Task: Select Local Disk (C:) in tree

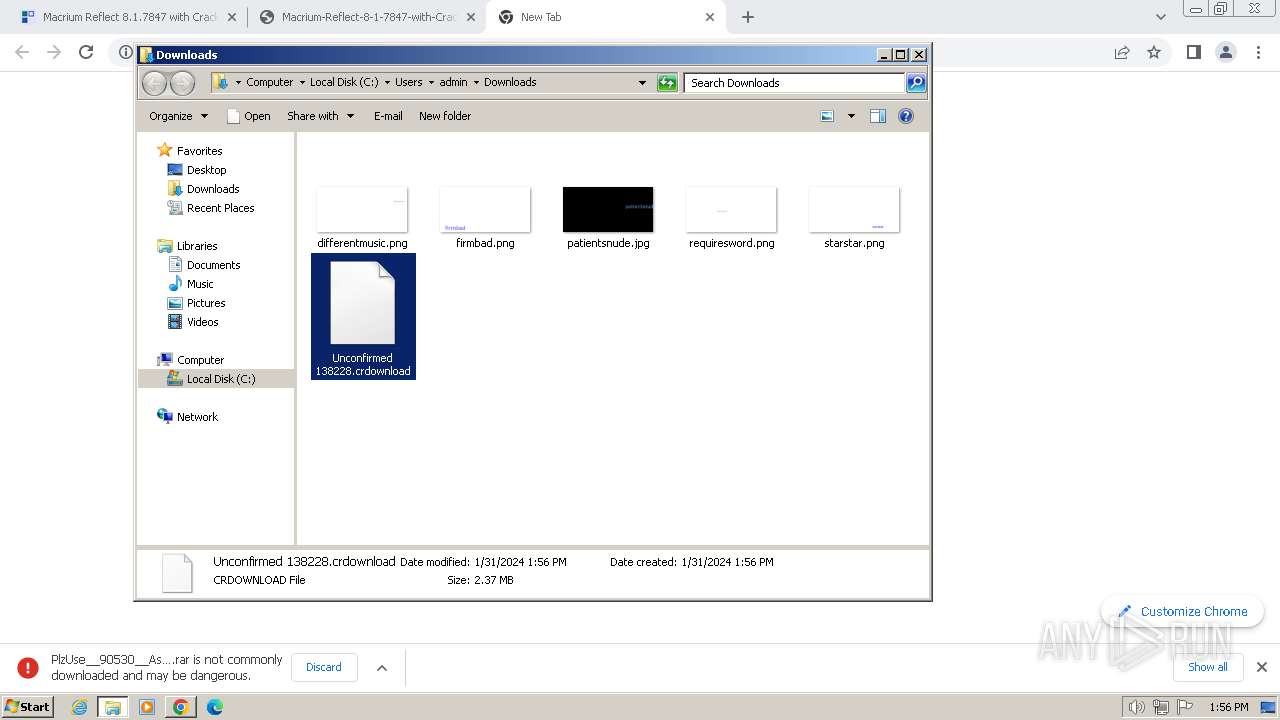Action: (x=211, y=379)
